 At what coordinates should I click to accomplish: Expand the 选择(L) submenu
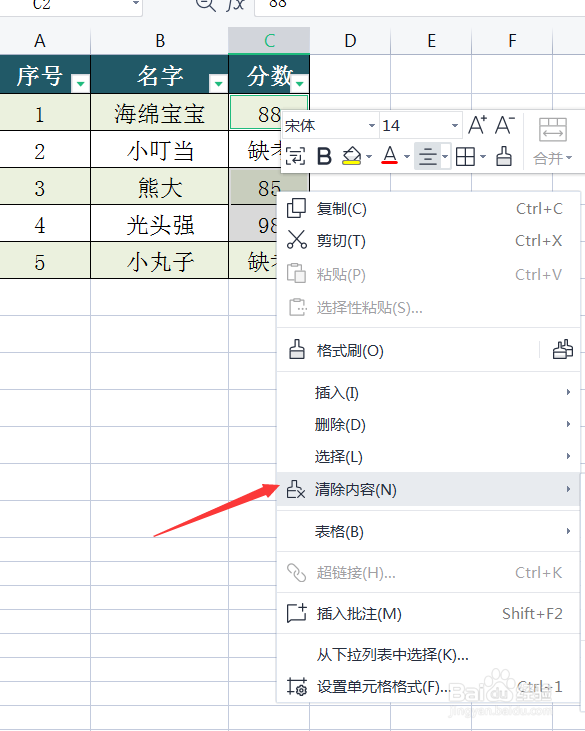[x=428, y=456]
